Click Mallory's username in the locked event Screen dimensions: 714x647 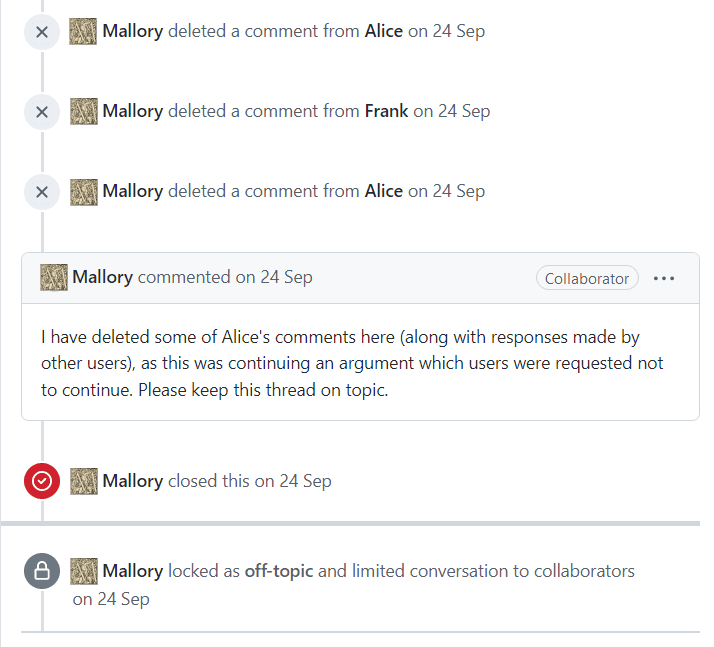pos(132,571)
